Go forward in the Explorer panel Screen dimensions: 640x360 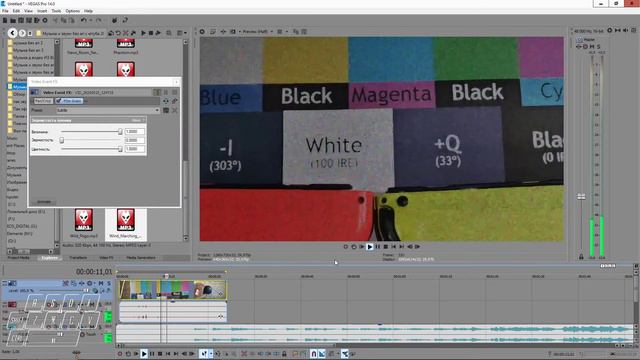tap(22, 33)
